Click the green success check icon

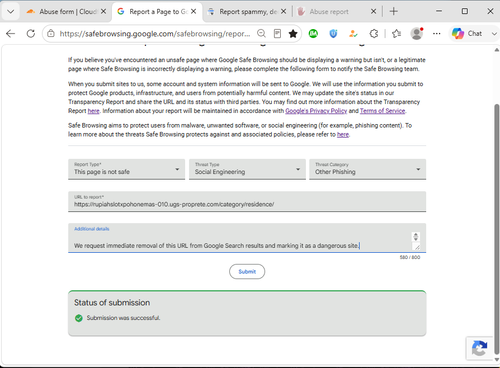click(79, 318)
